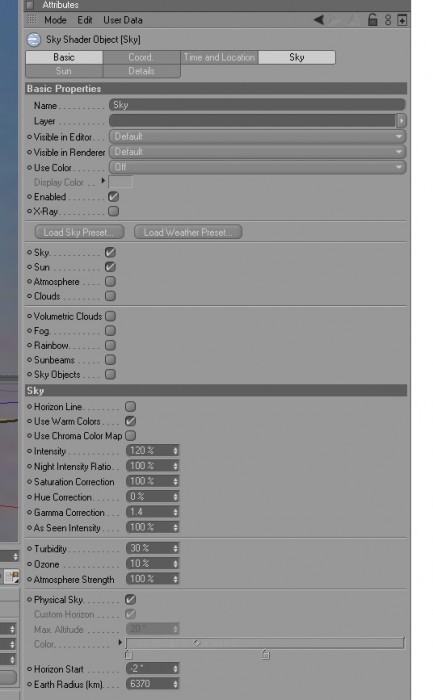Enable Volumetric Clouds checkbox
This screenshot has width=433, height=700.
pos(110,316)
